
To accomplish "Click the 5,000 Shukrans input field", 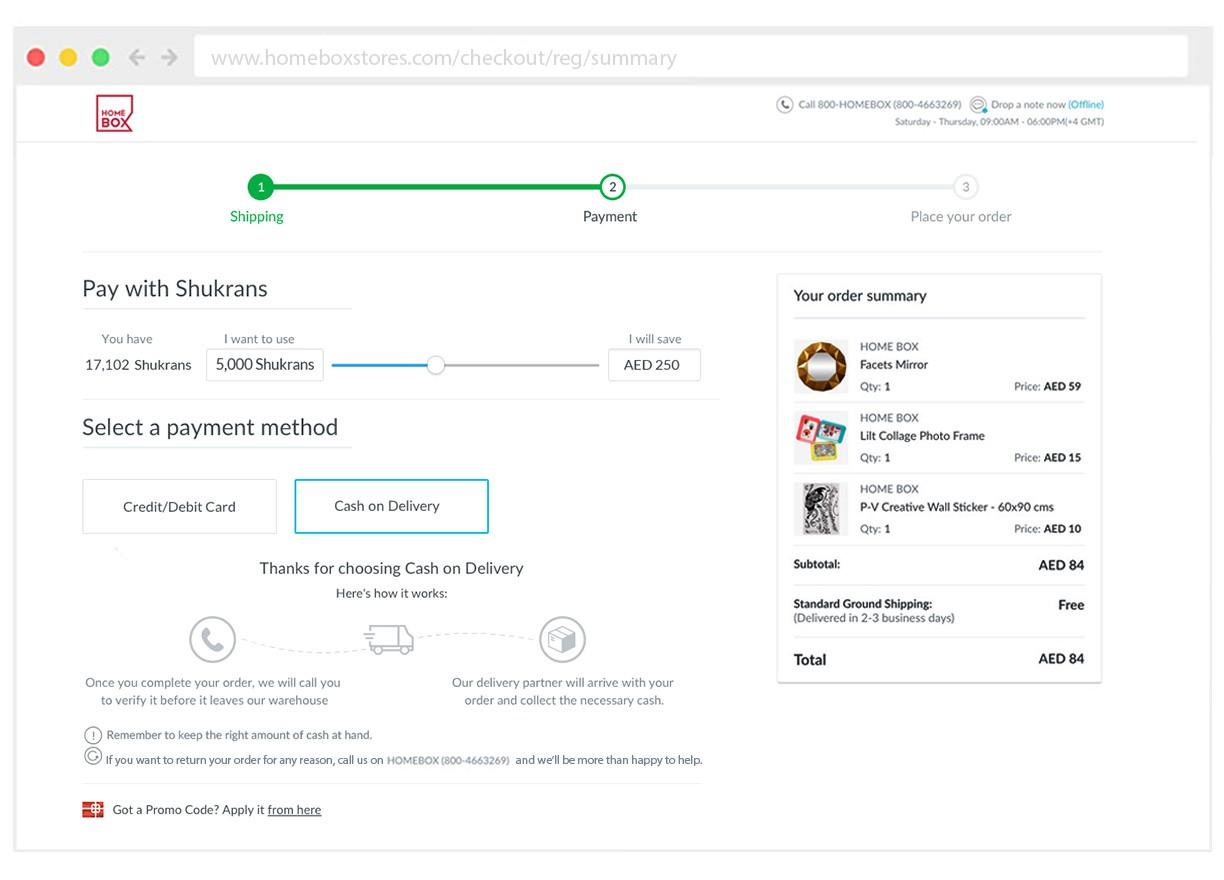I will click(265, 365).
